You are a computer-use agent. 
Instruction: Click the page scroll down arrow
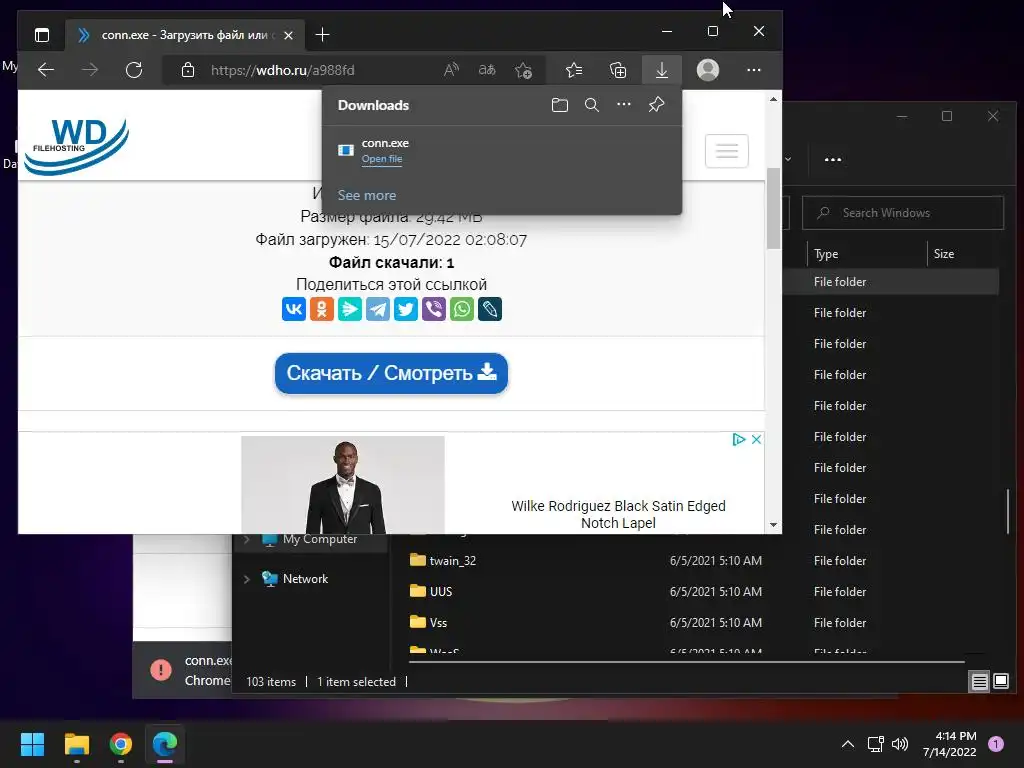(773, 524)
